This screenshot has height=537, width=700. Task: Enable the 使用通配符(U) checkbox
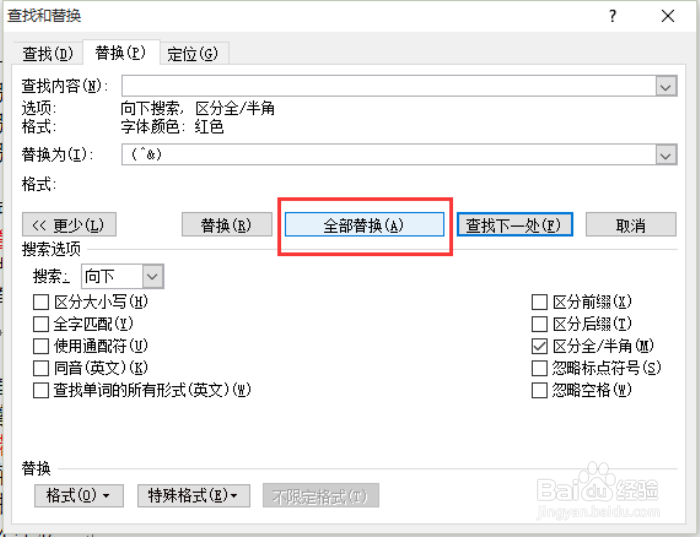pos(41,346)
